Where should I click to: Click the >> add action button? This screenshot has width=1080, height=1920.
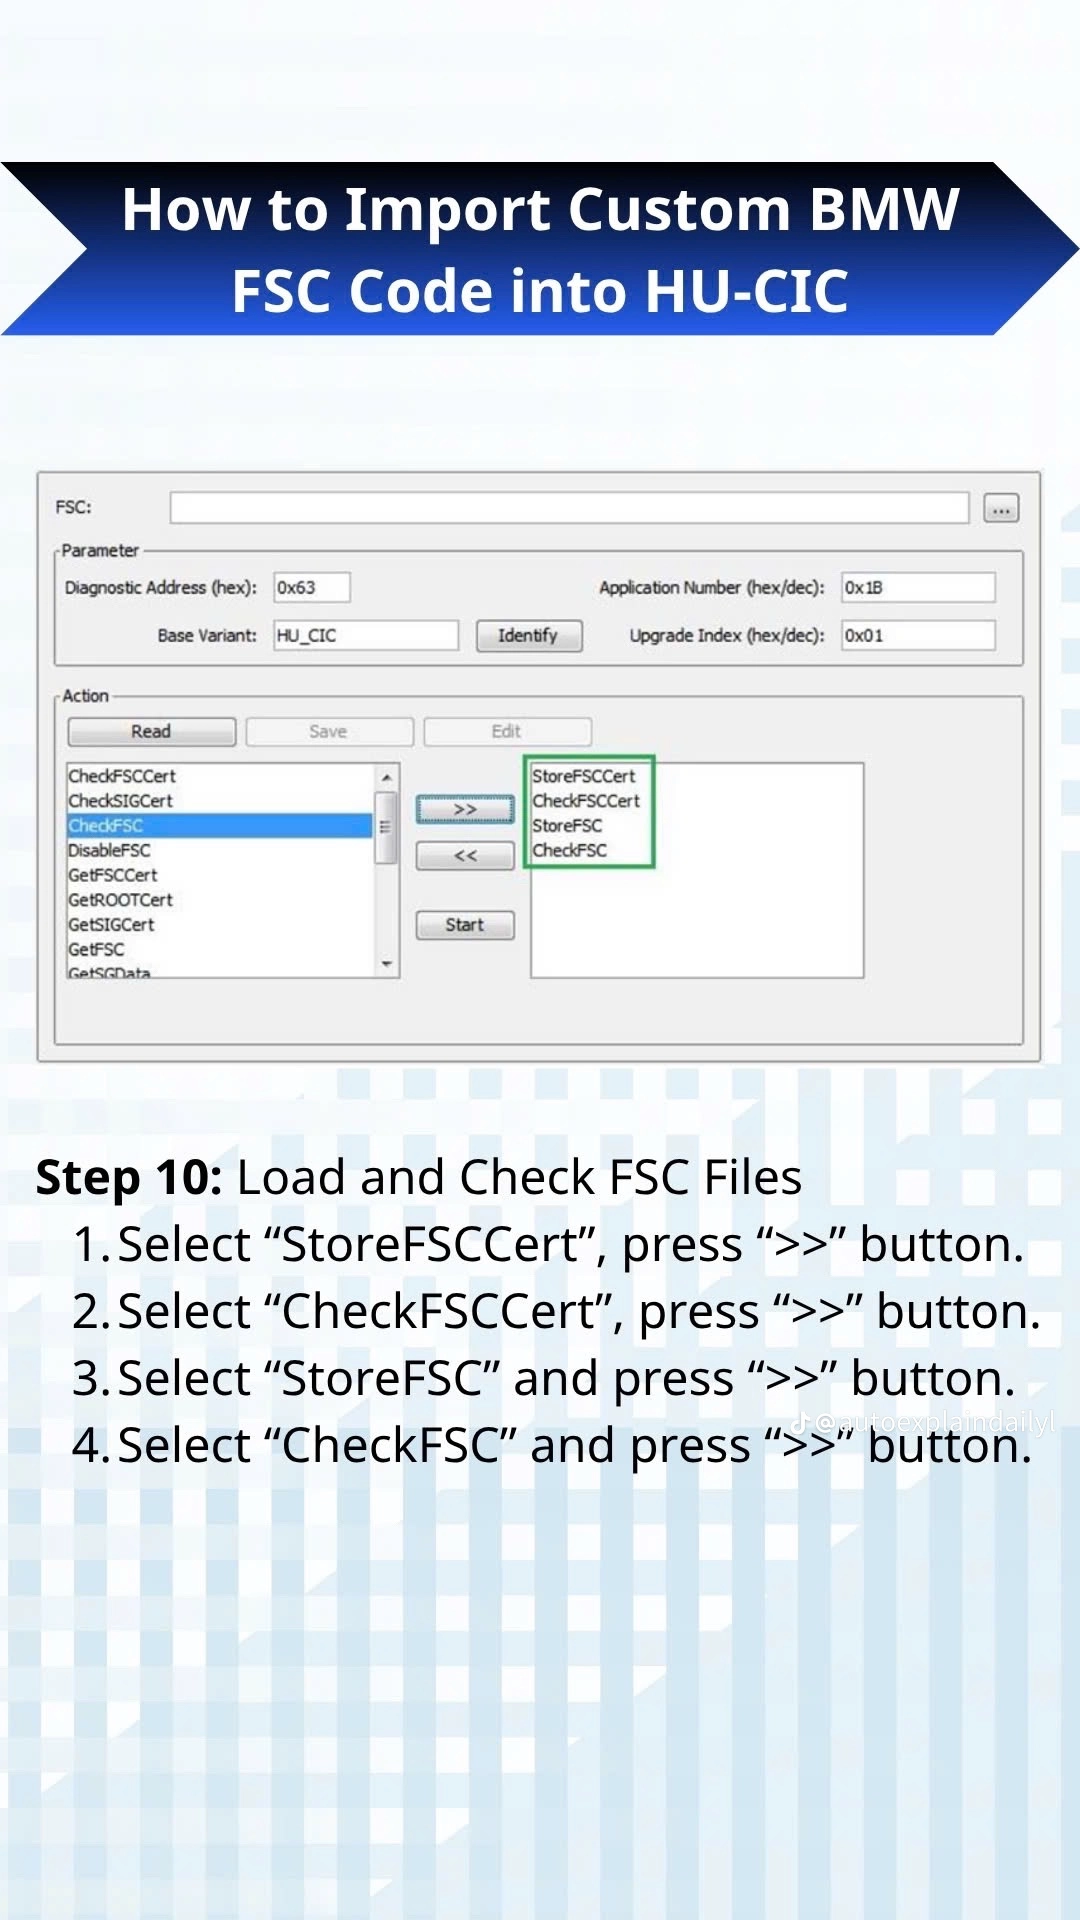(465, 809)
